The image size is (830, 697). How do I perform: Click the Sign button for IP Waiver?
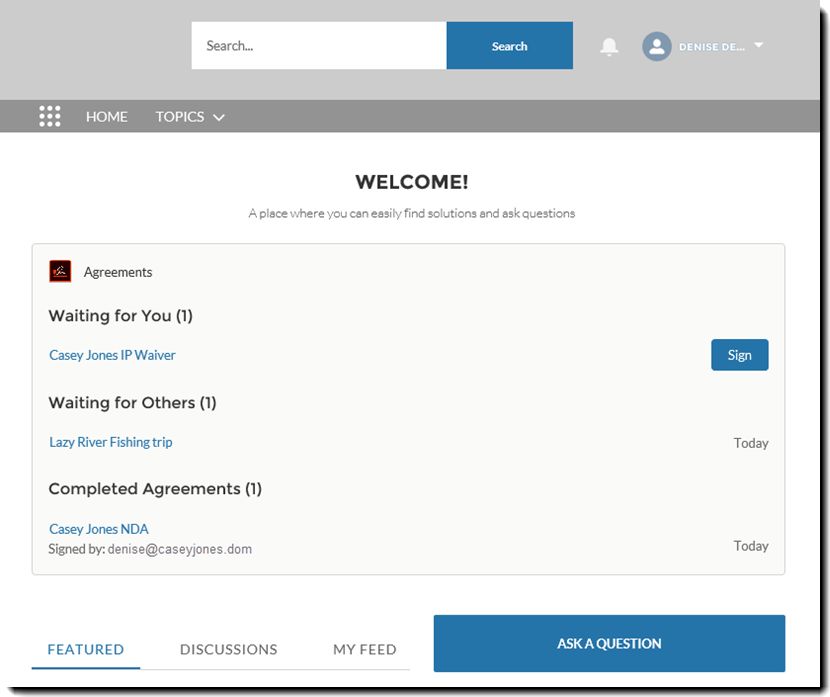pyautogui.click(x=739, y=355)
